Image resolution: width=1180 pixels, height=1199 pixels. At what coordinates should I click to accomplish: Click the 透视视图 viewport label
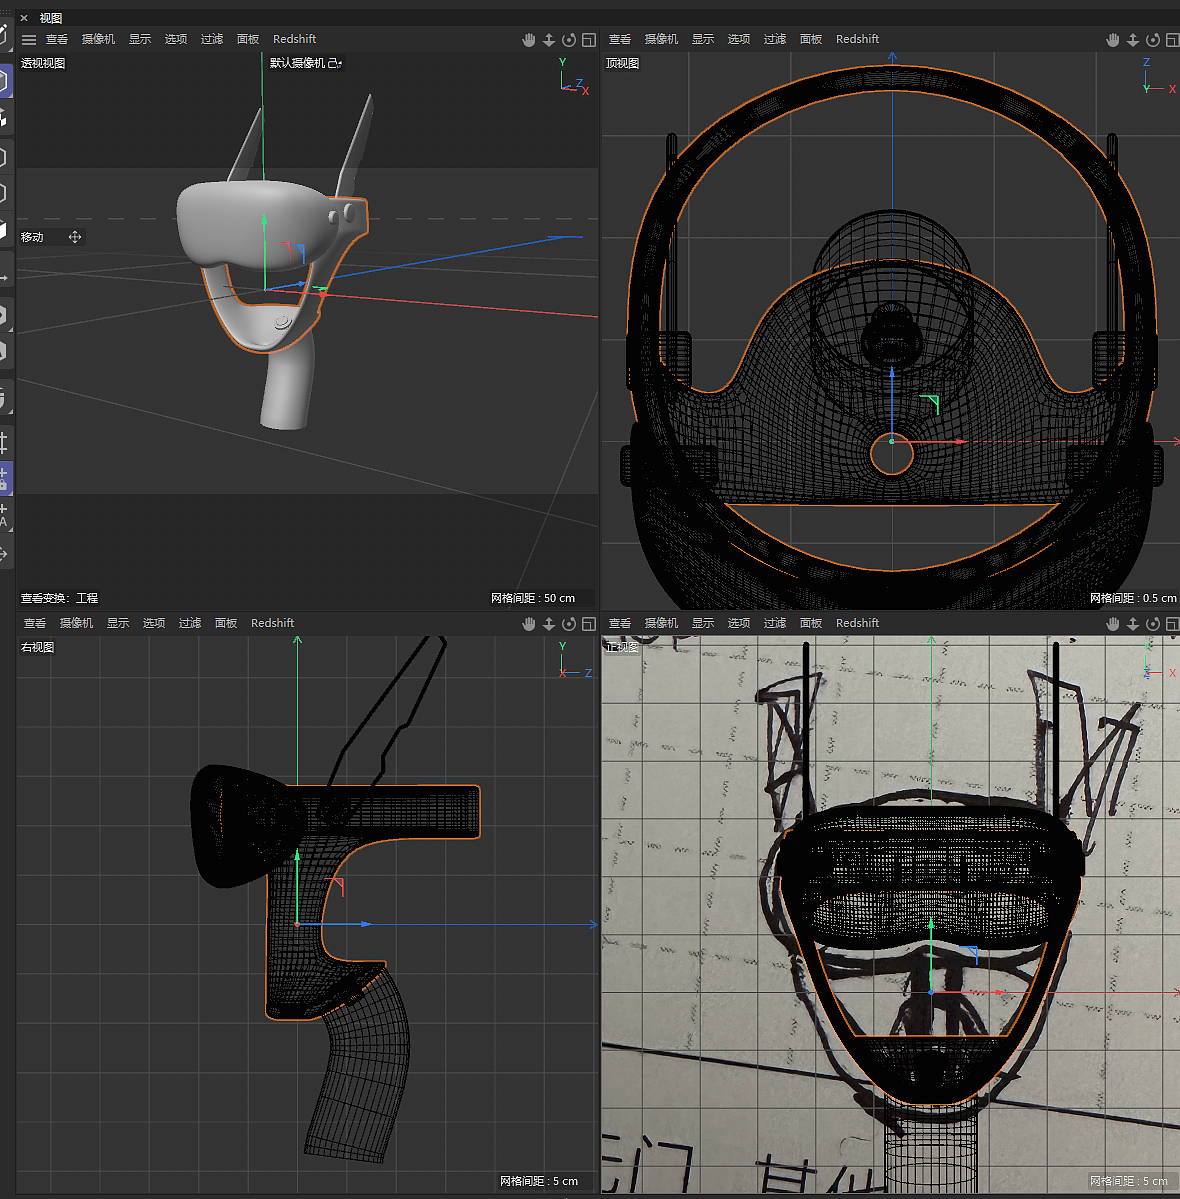(x=43, y=63)
